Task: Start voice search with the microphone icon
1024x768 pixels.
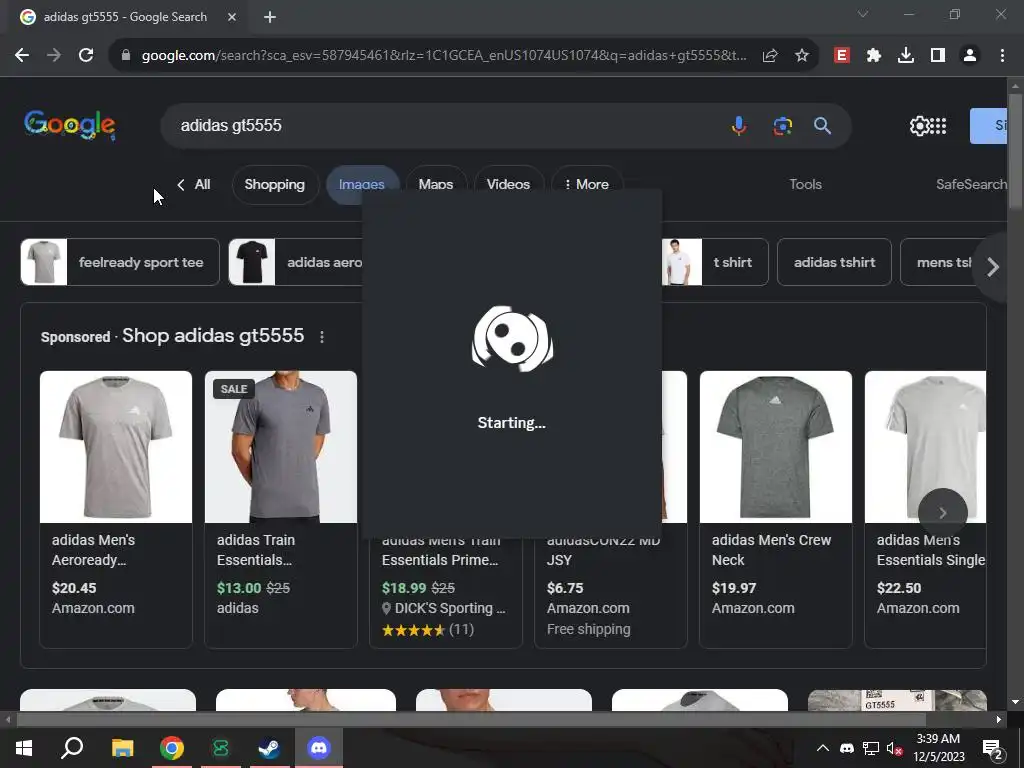Action: (x=739, y=125)
